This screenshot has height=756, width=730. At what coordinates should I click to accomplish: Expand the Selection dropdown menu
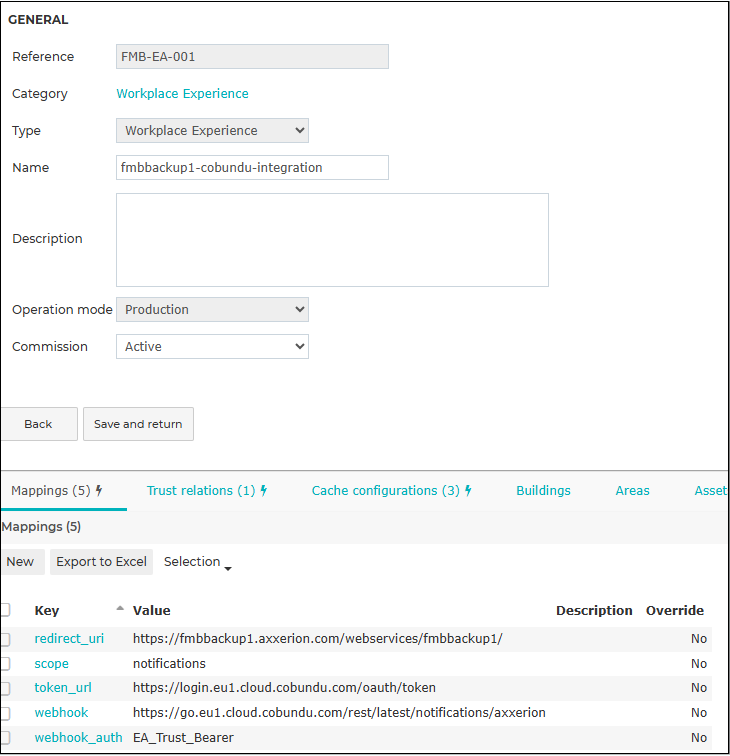click(x=197, y=562)
